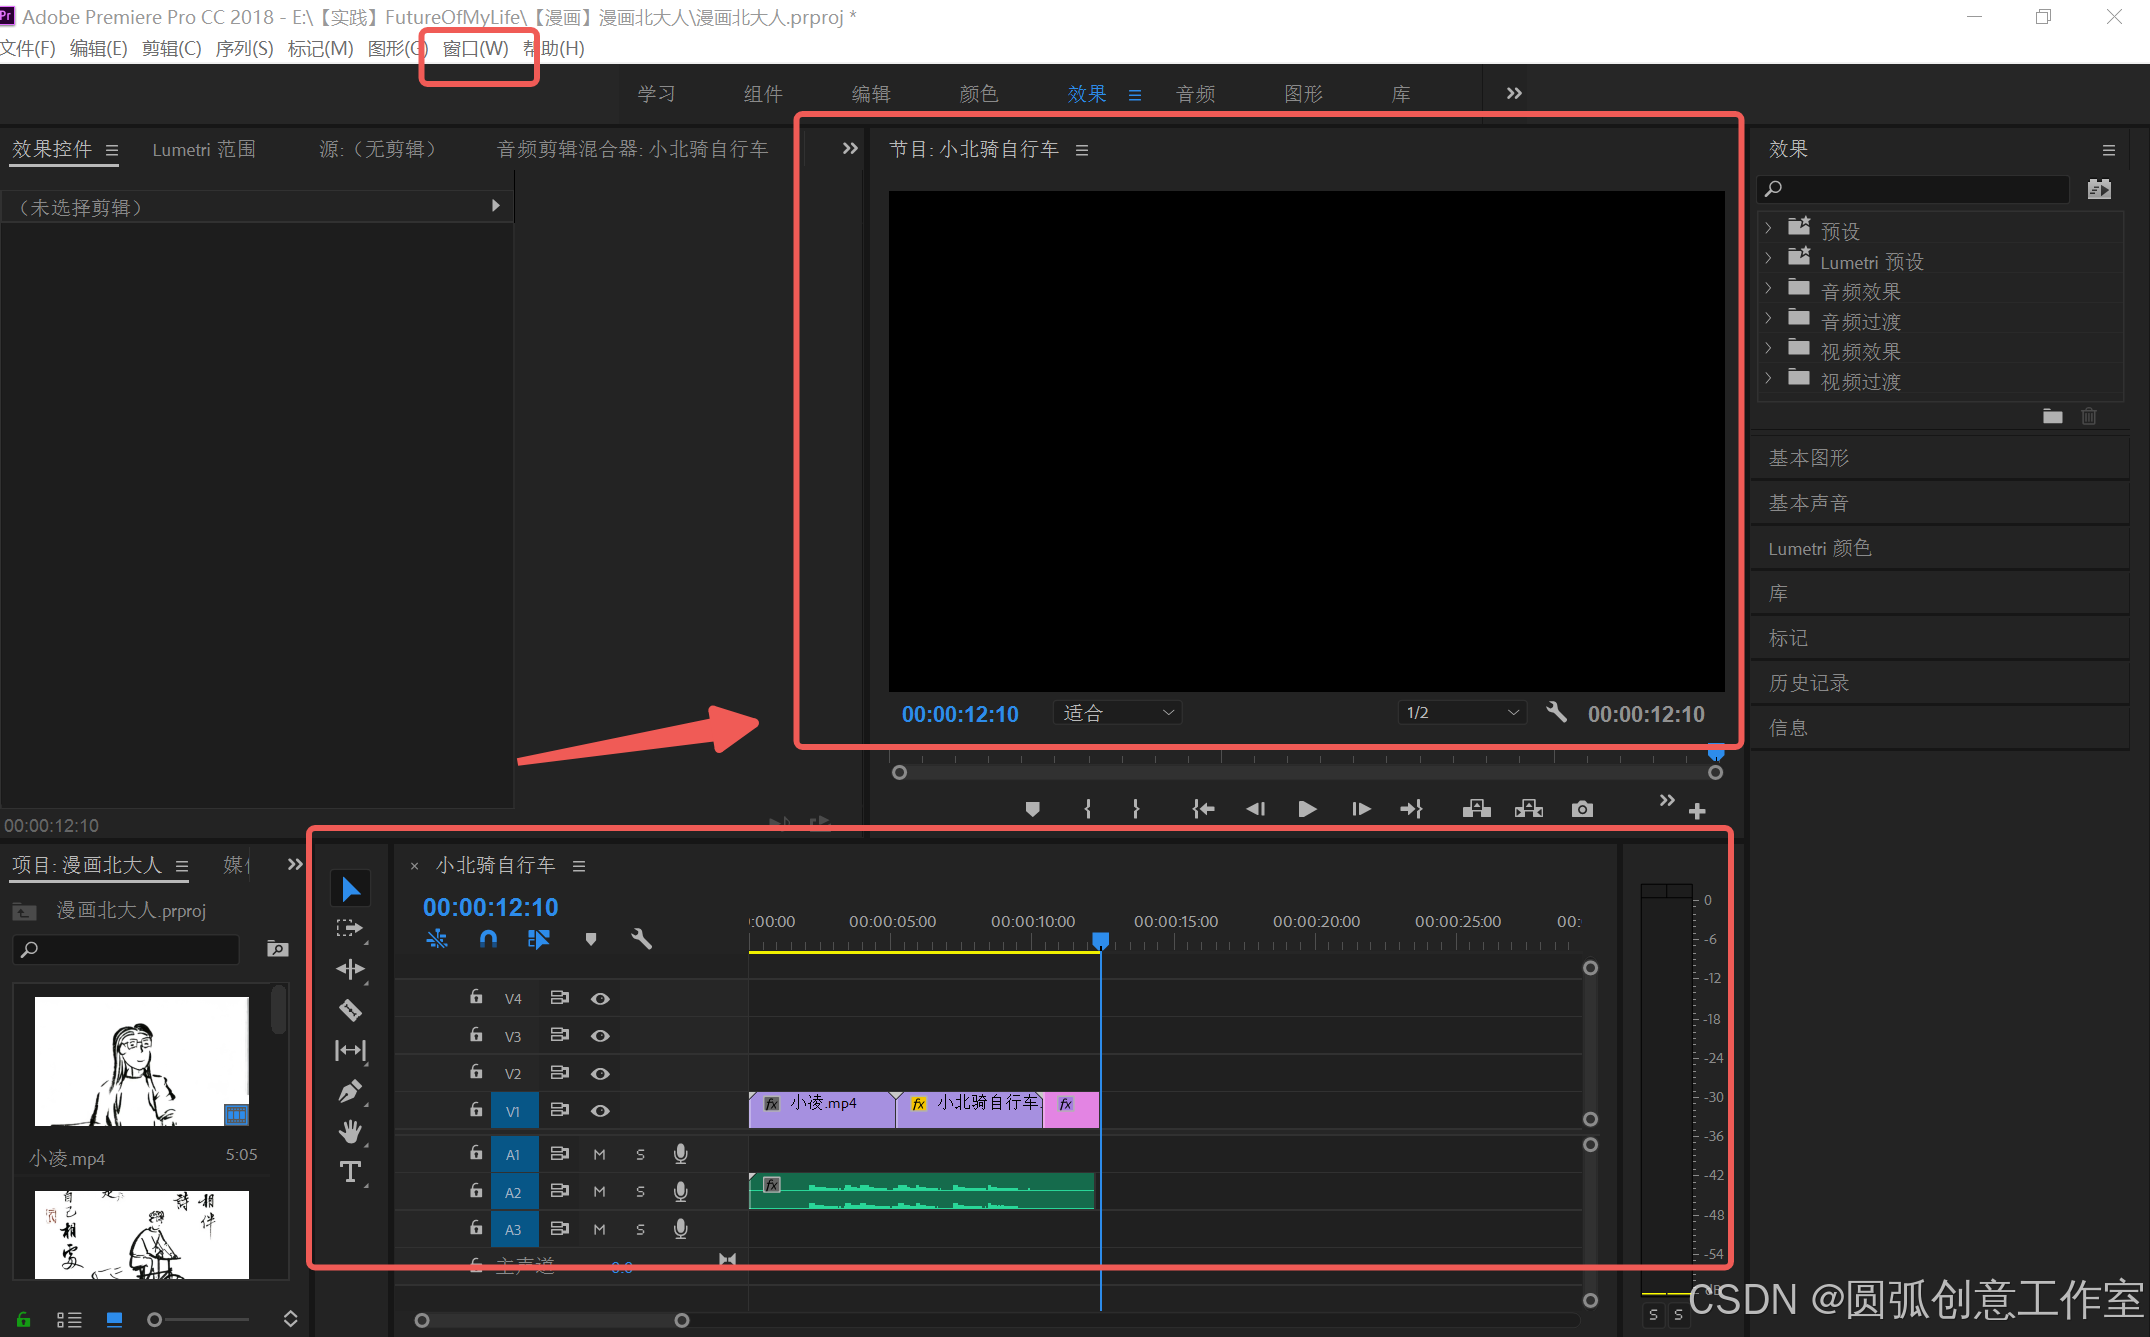
Task: Solo audio track A2
Action: coord(640,1192)
